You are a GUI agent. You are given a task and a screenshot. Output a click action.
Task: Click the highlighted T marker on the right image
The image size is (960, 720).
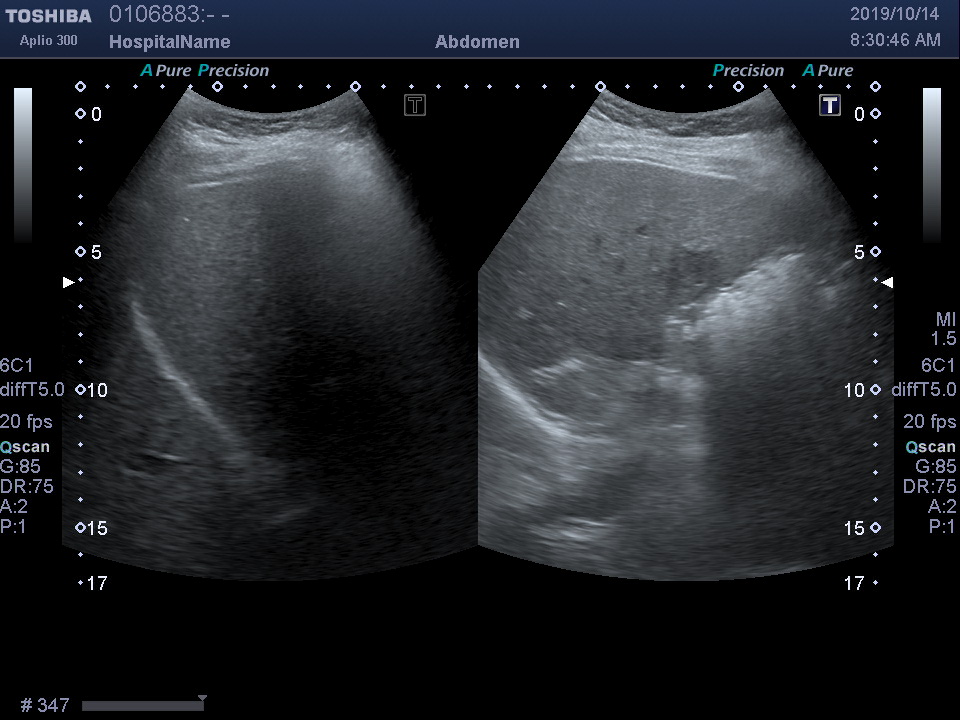830,105
